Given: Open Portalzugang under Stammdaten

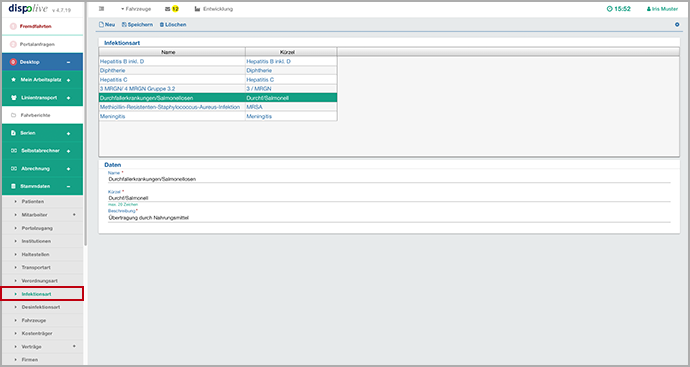Looking at the screenshot, I should point(42,228).
